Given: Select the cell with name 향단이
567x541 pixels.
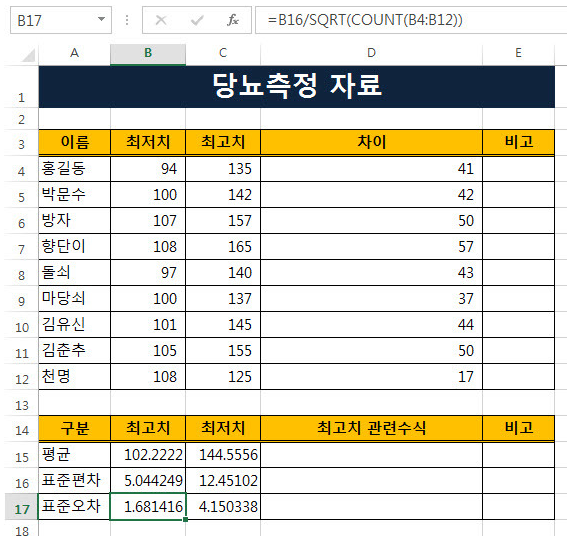Looking at the screenshot, I should [x=74, y=247].
